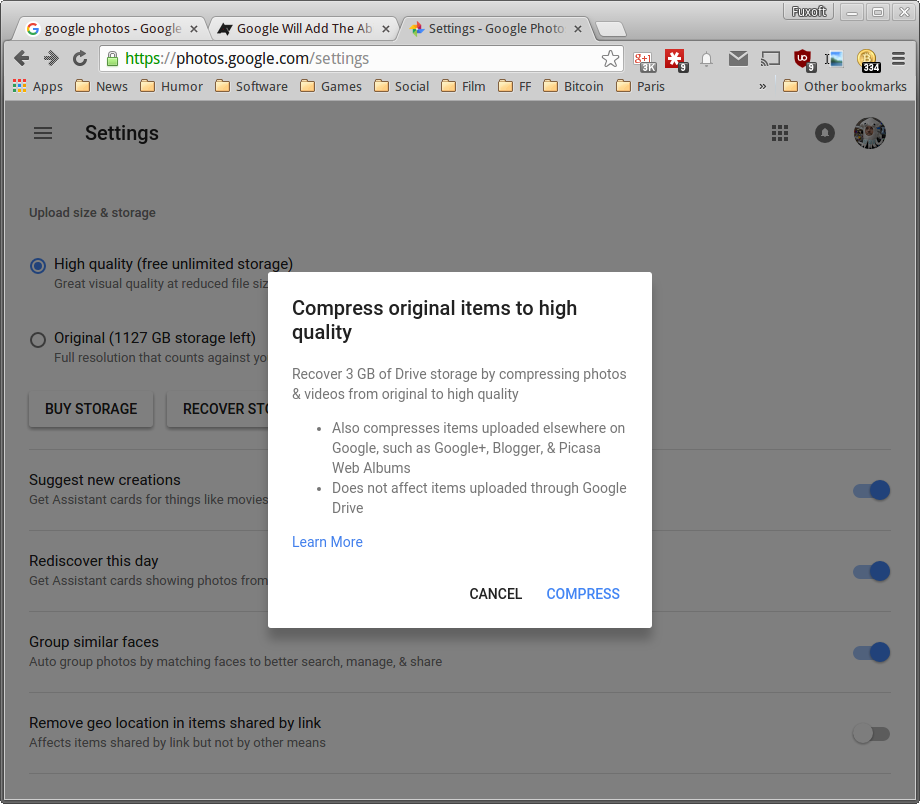Select the Original storage radio button
The image size is (920, 804).
(37, 340)
